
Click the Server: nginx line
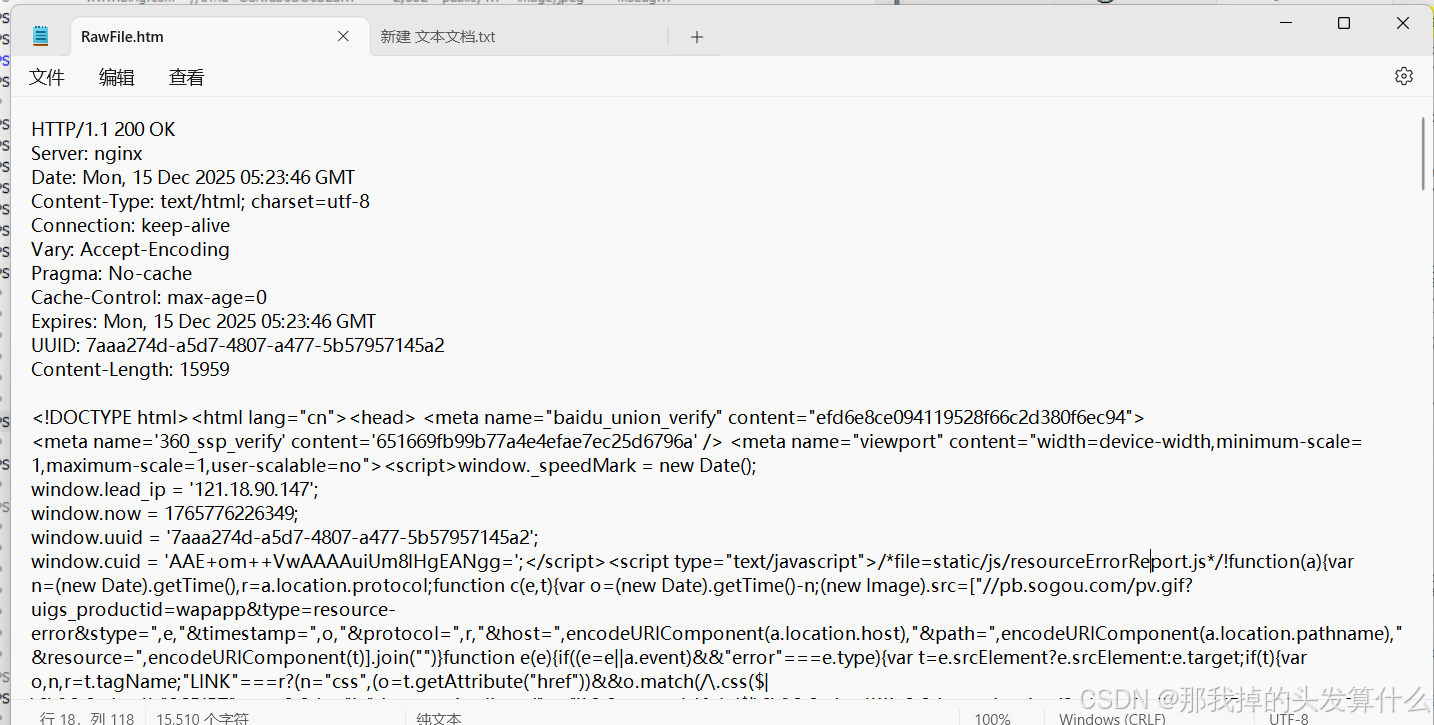pos(87,153)
